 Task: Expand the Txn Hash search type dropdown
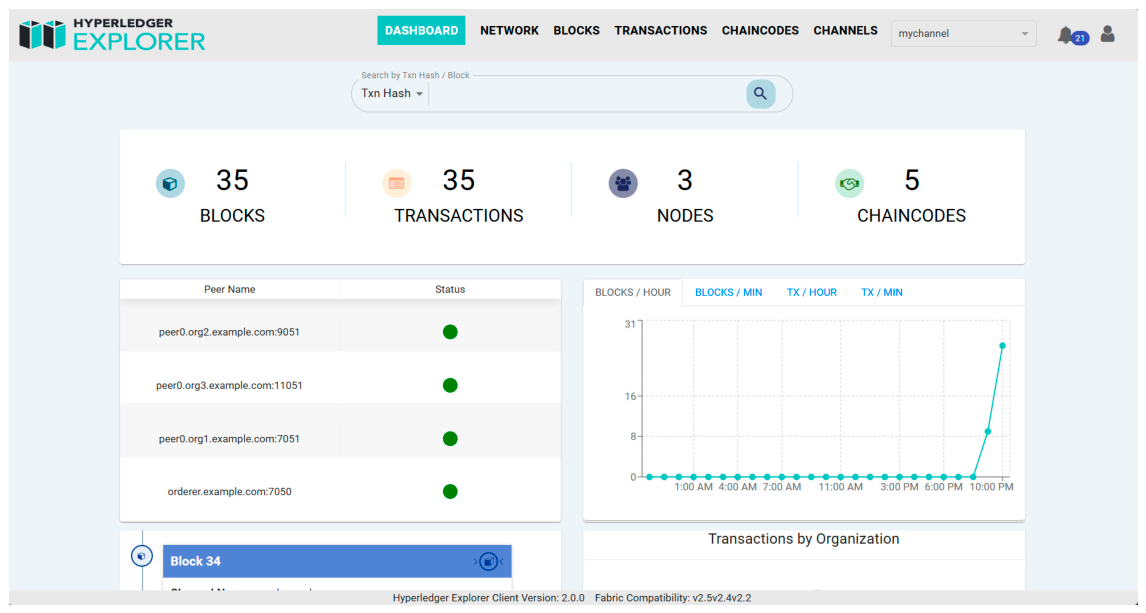tap(392, 94)
